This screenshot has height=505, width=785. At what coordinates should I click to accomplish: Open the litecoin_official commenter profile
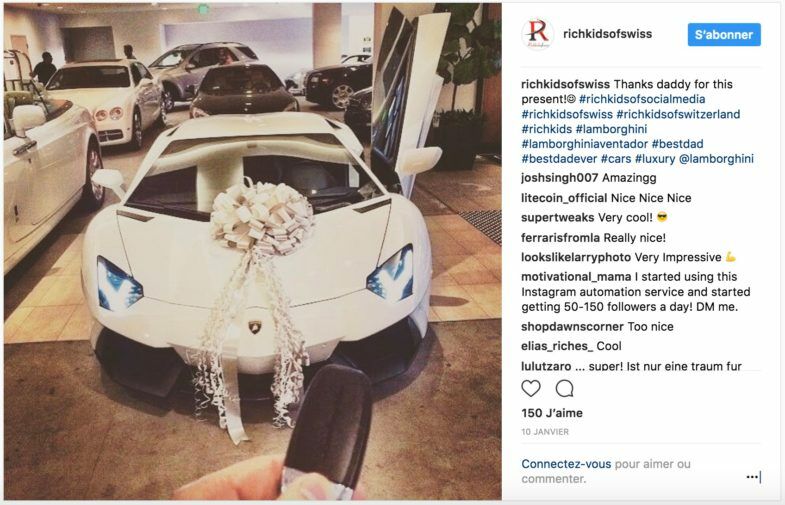point(564,198)
